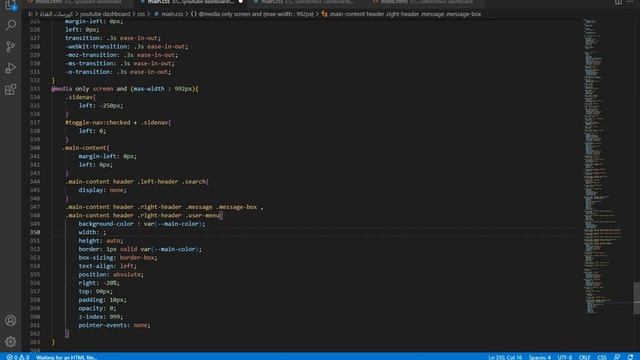Open the Run and Debug view
This screenshot has height=360, width=640.
click(11, 68)
